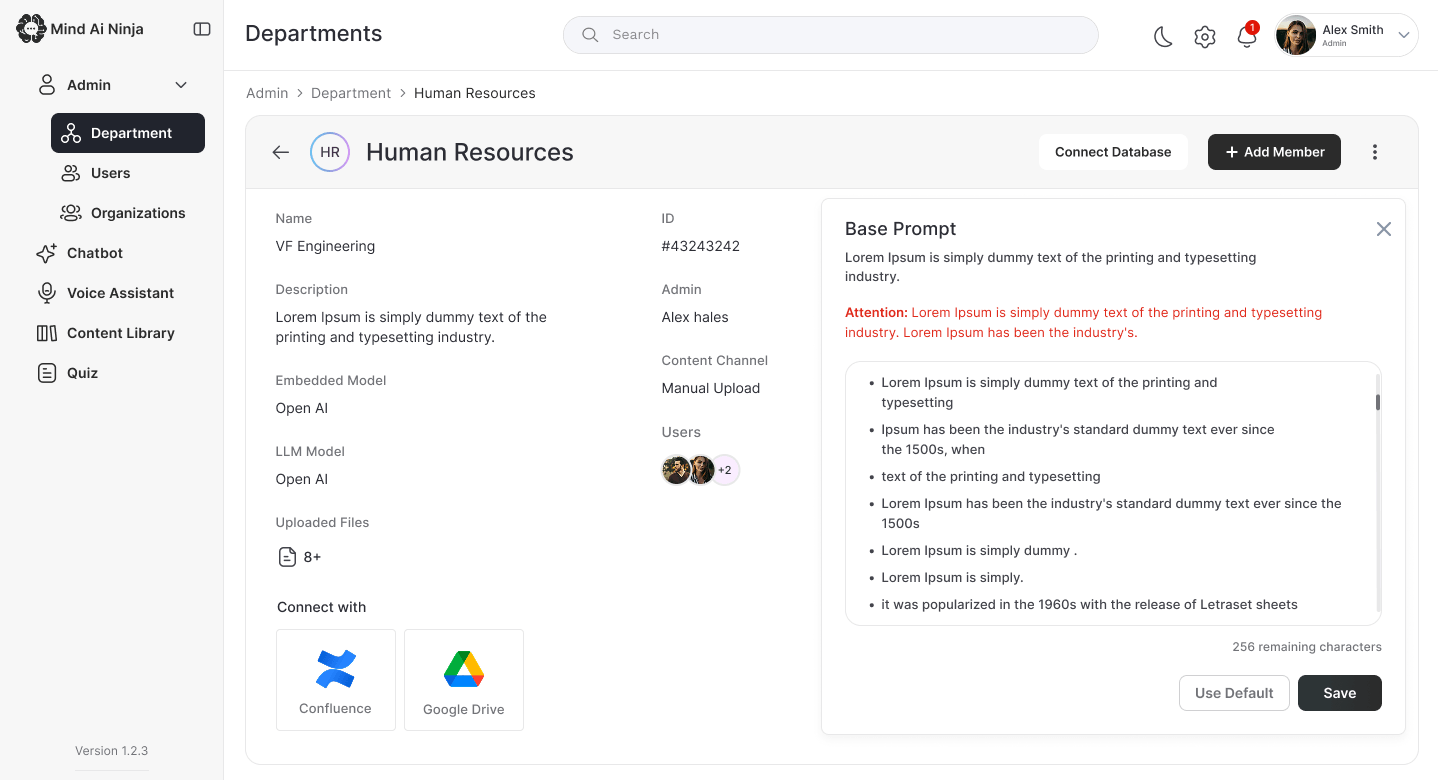Collapse sidebar using panel toggle icon
Image resolution: width=1440 pixels, height=780 pixels.
point(202,29)
